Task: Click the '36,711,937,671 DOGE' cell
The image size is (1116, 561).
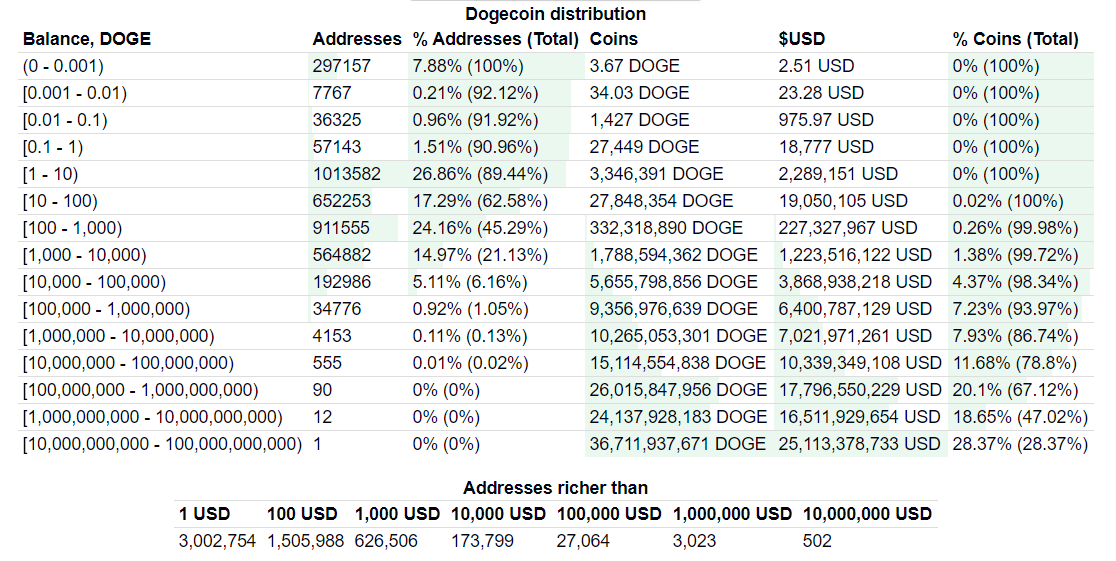Action: pos(678,445)
